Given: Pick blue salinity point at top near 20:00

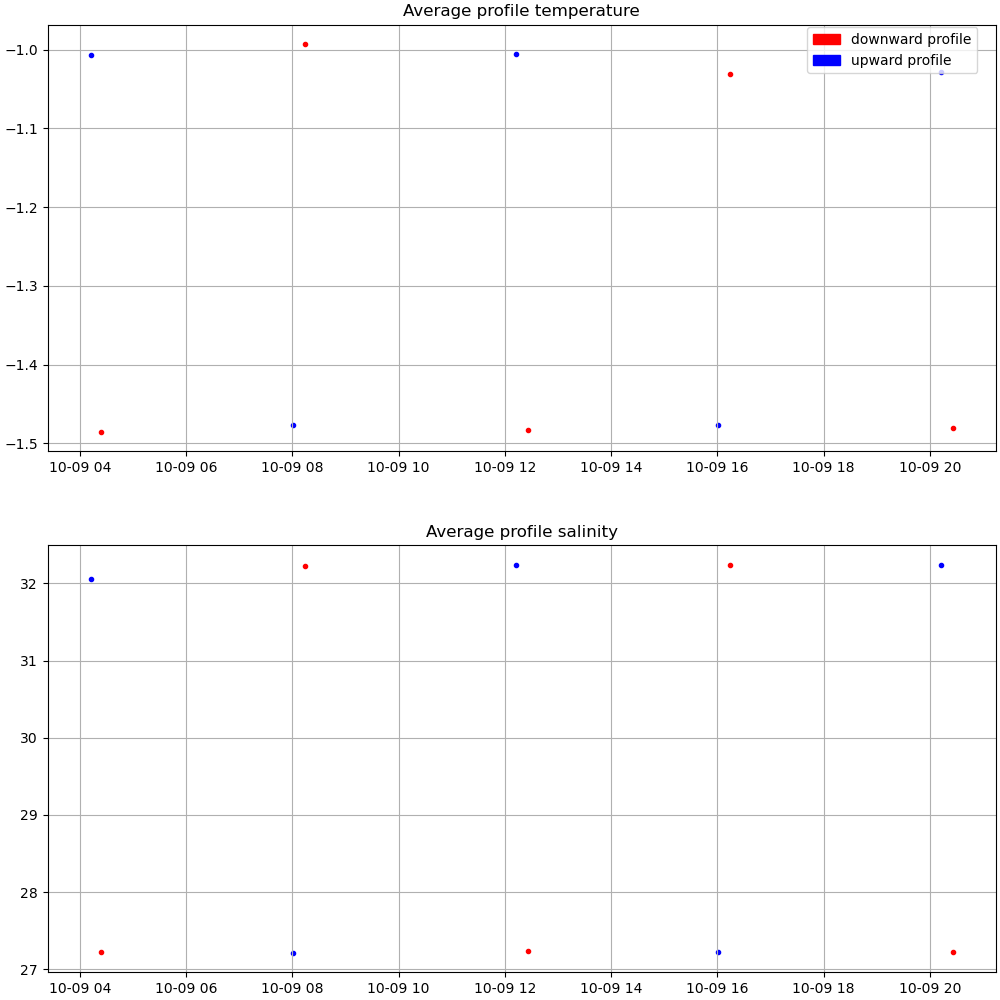Looking at the screenshot, I should click(941, 565).
